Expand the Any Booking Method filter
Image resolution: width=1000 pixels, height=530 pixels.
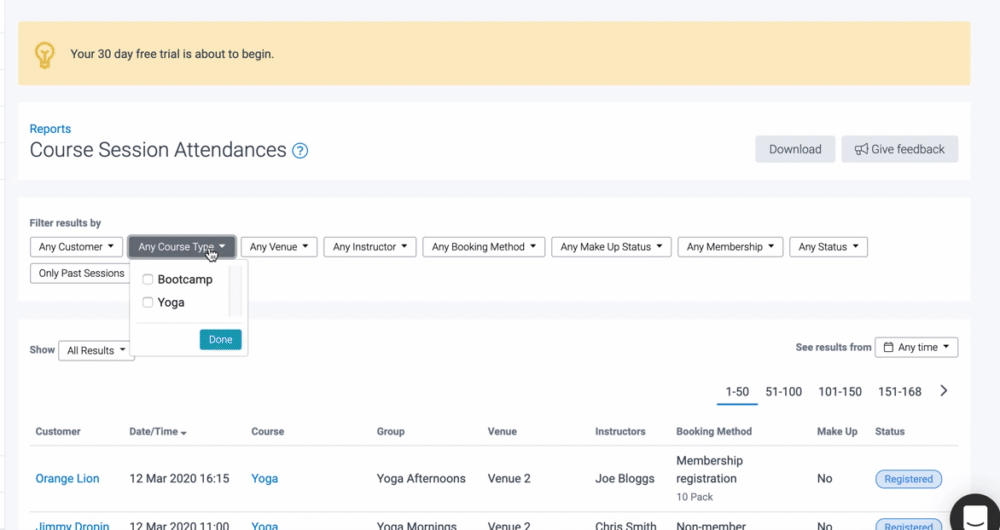point(484,247)
